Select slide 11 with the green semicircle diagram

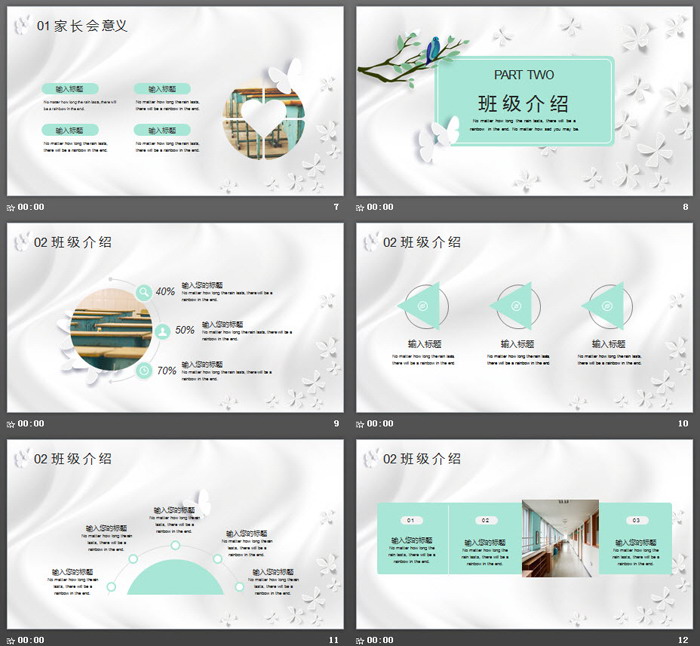(175, 533)
